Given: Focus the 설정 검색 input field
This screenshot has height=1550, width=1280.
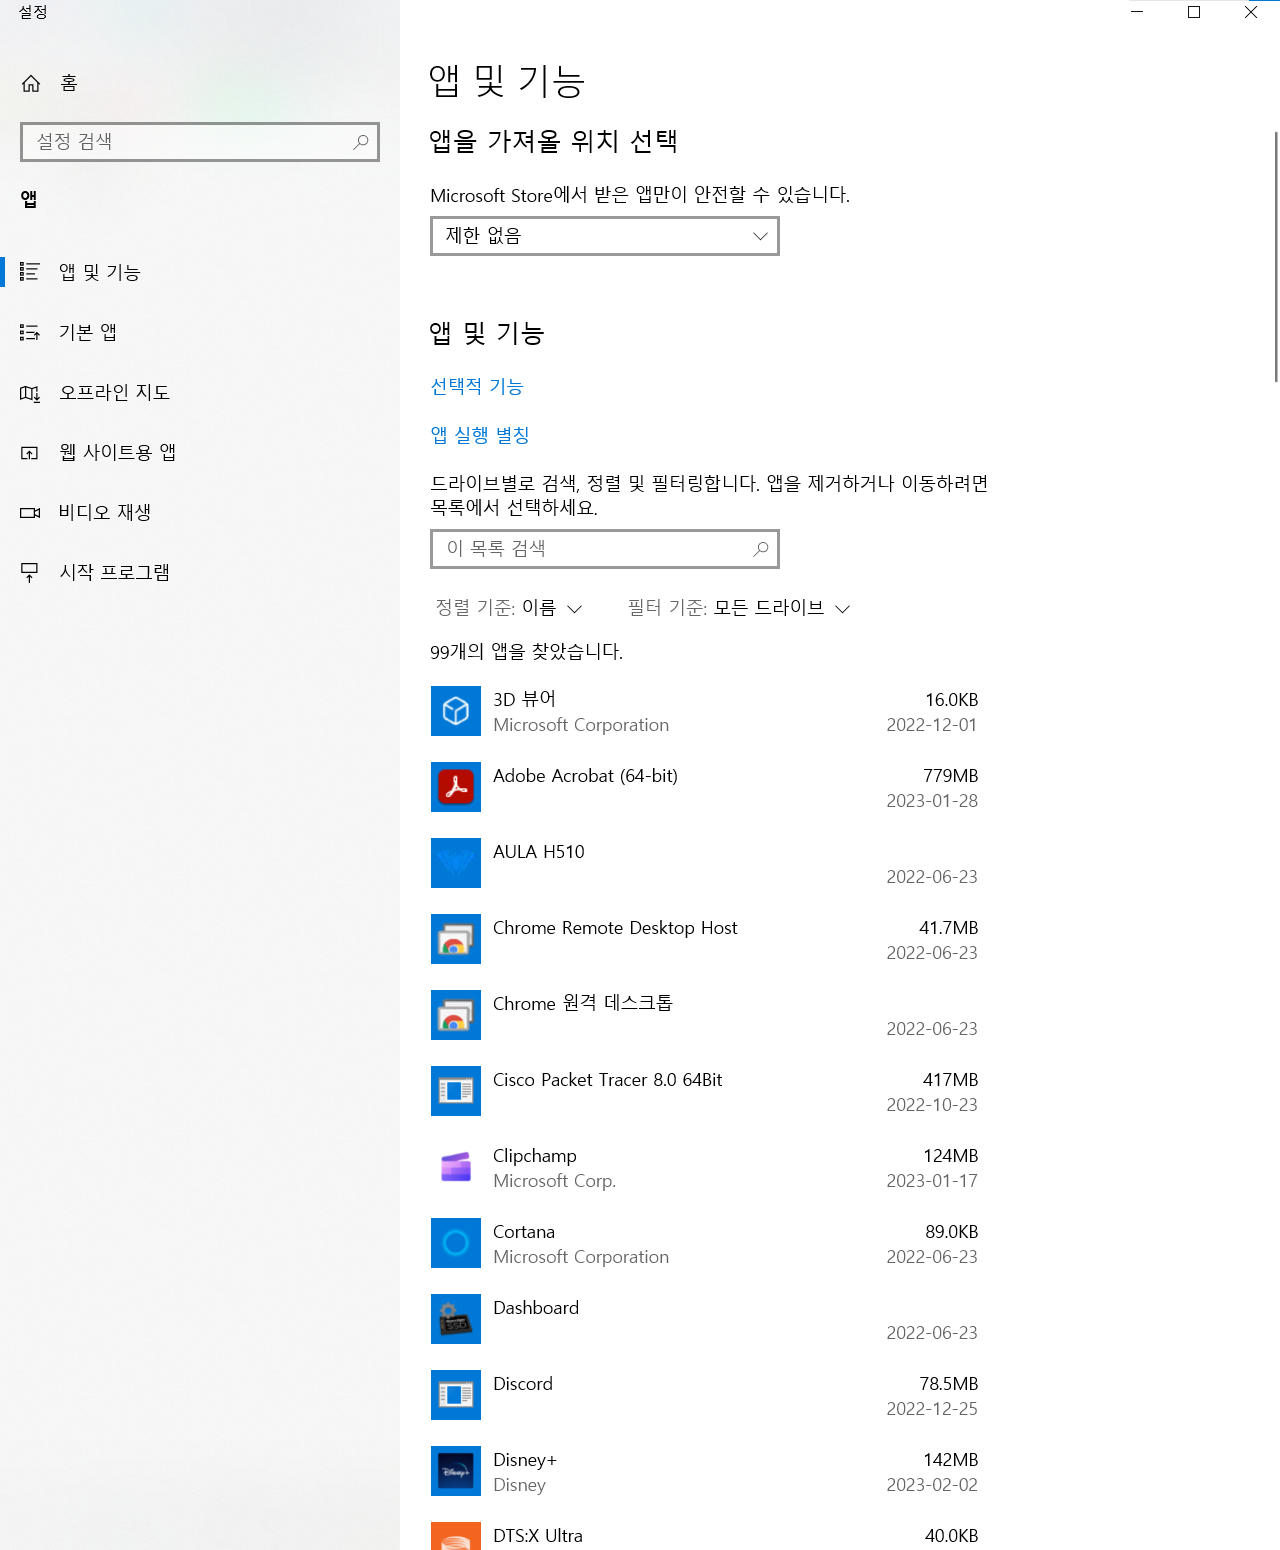Looking at the screenshot, I should pos(200,142).
